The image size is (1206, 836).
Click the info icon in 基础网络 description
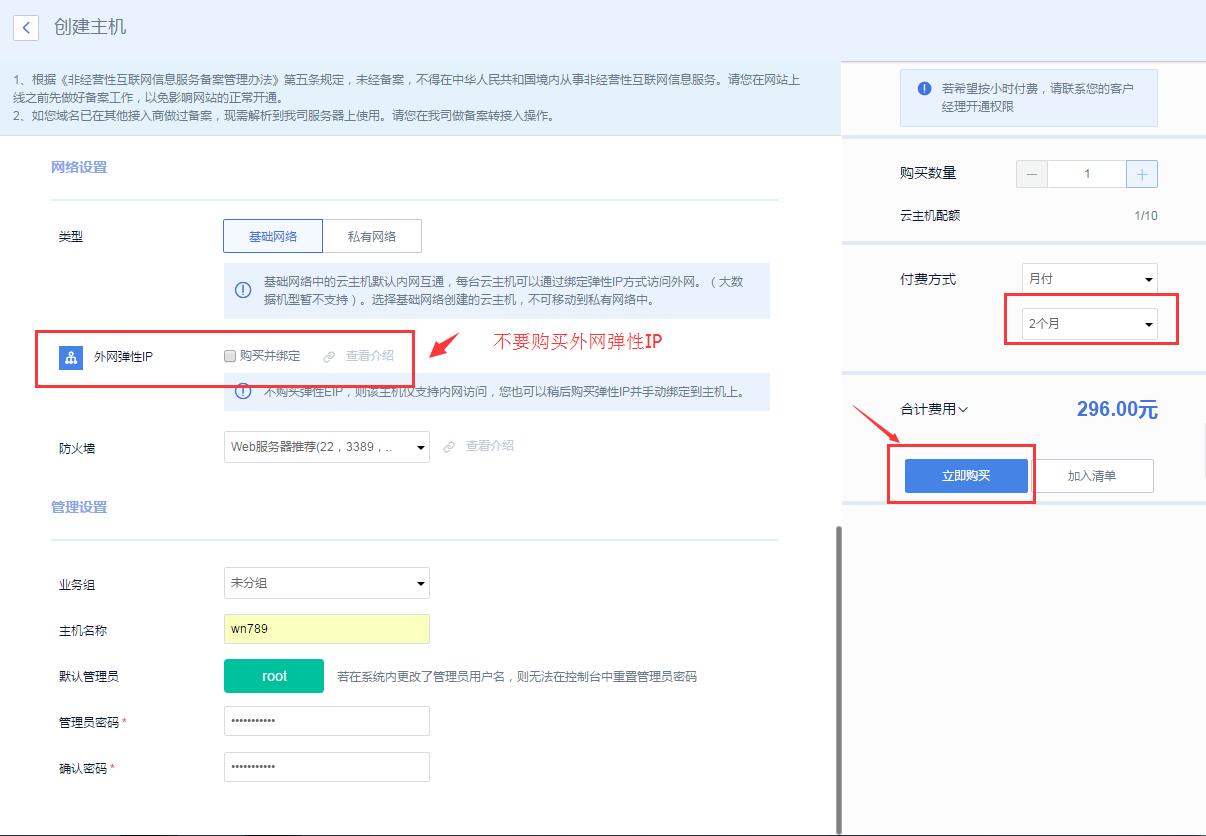(243, 290)
